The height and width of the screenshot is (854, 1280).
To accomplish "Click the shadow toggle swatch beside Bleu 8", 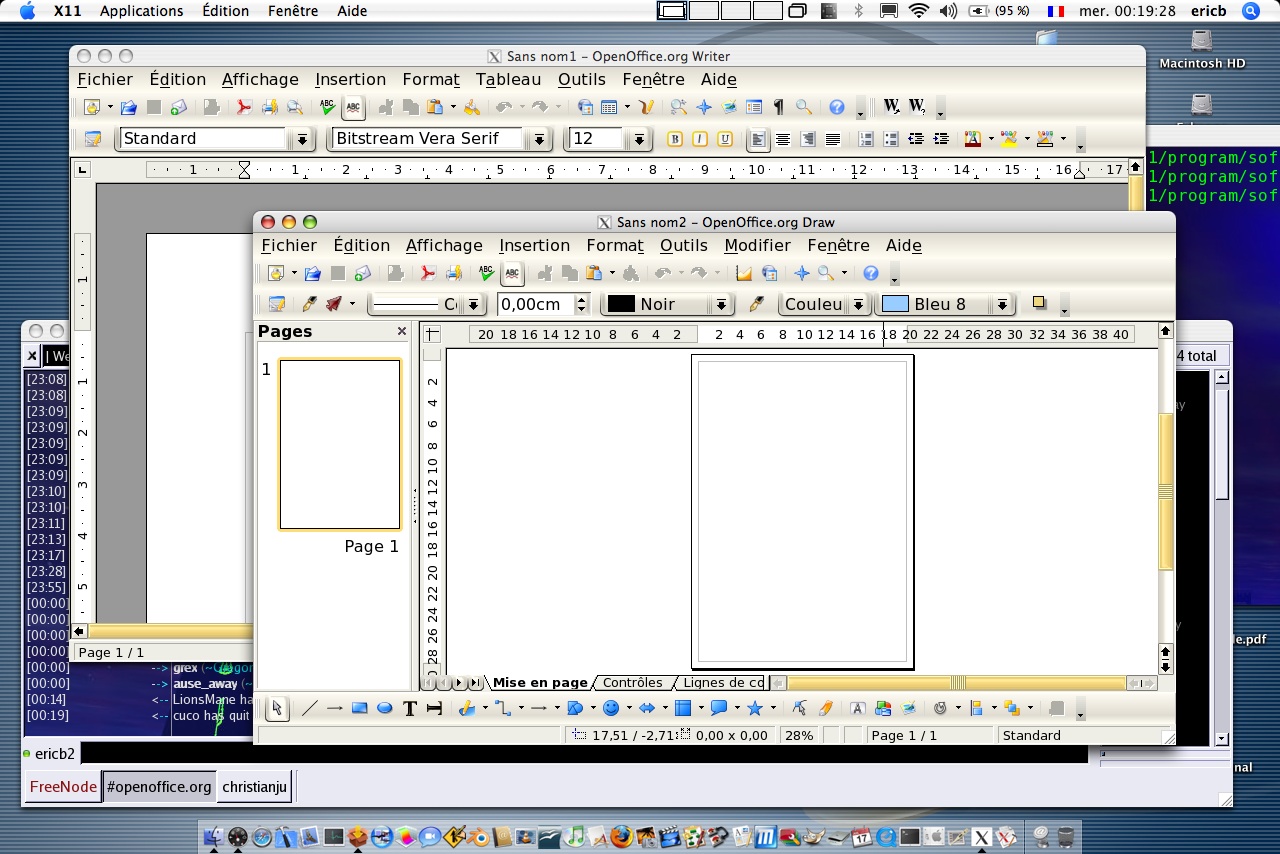I will tap(1039, 303).
